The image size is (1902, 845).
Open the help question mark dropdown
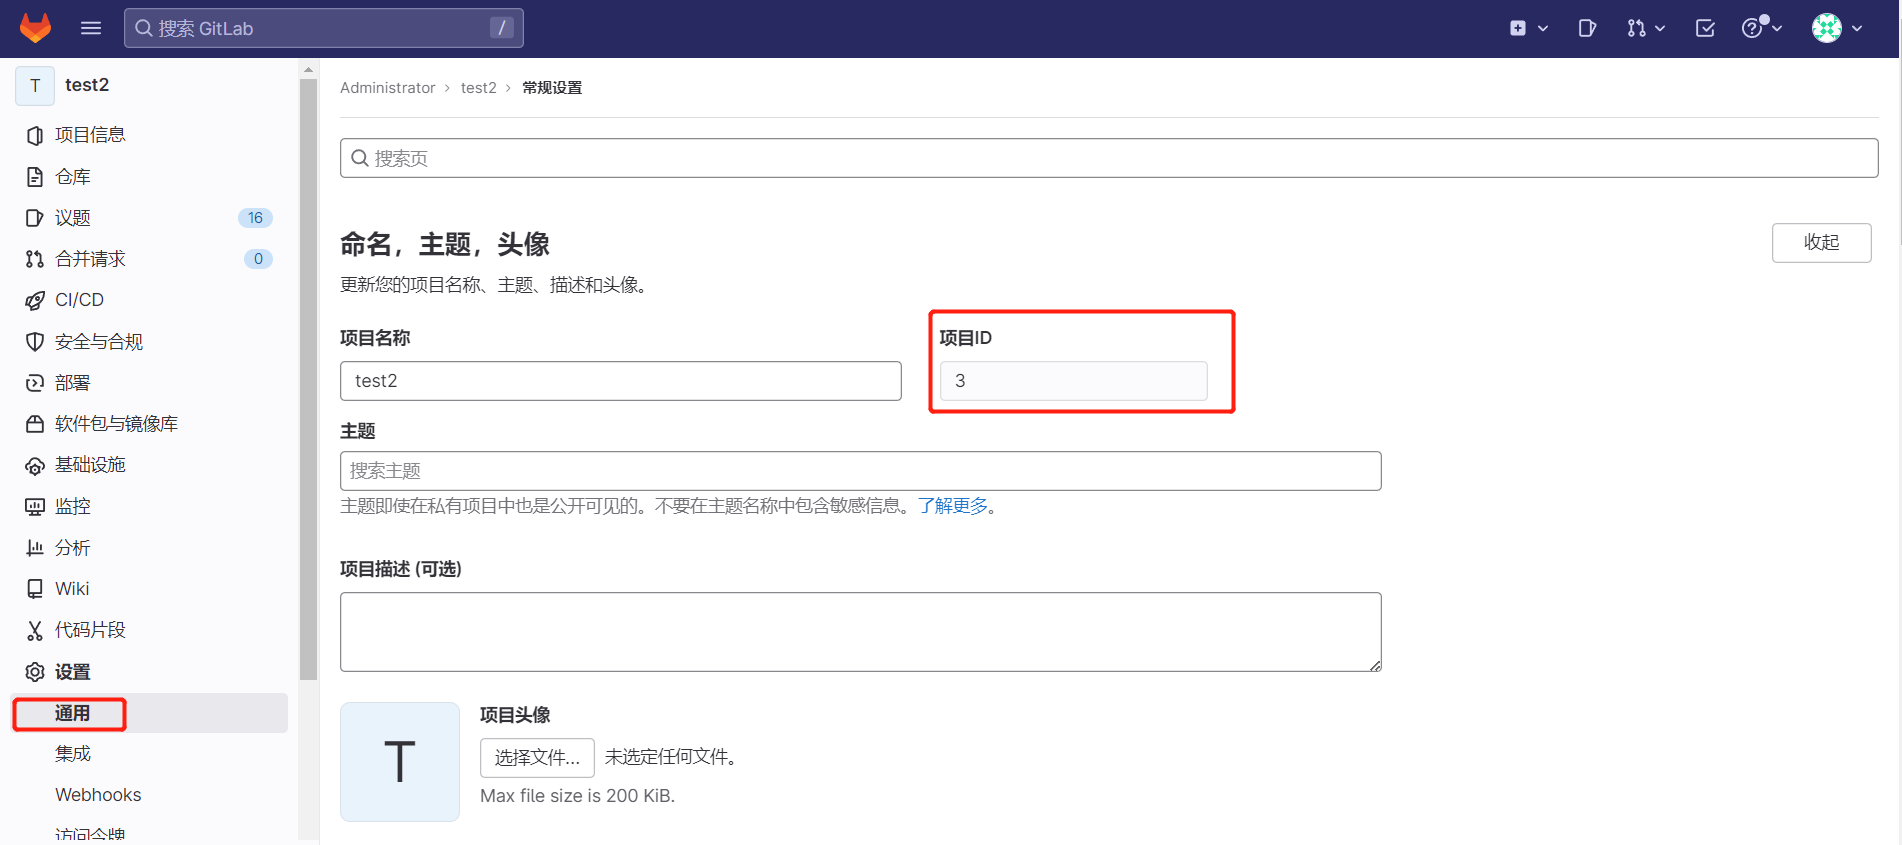click(x=1761, y=28)
